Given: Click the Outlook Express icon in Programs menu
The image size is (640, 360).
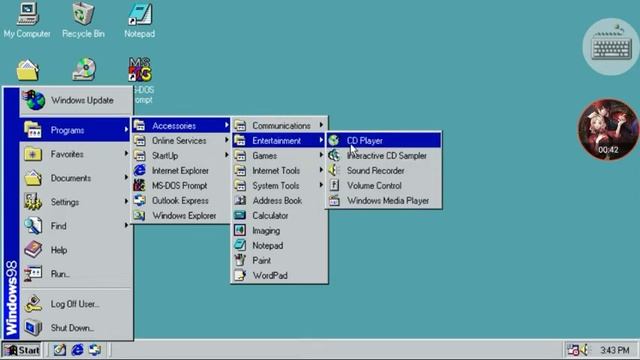Looking at the screenshot, I should 140,200.
